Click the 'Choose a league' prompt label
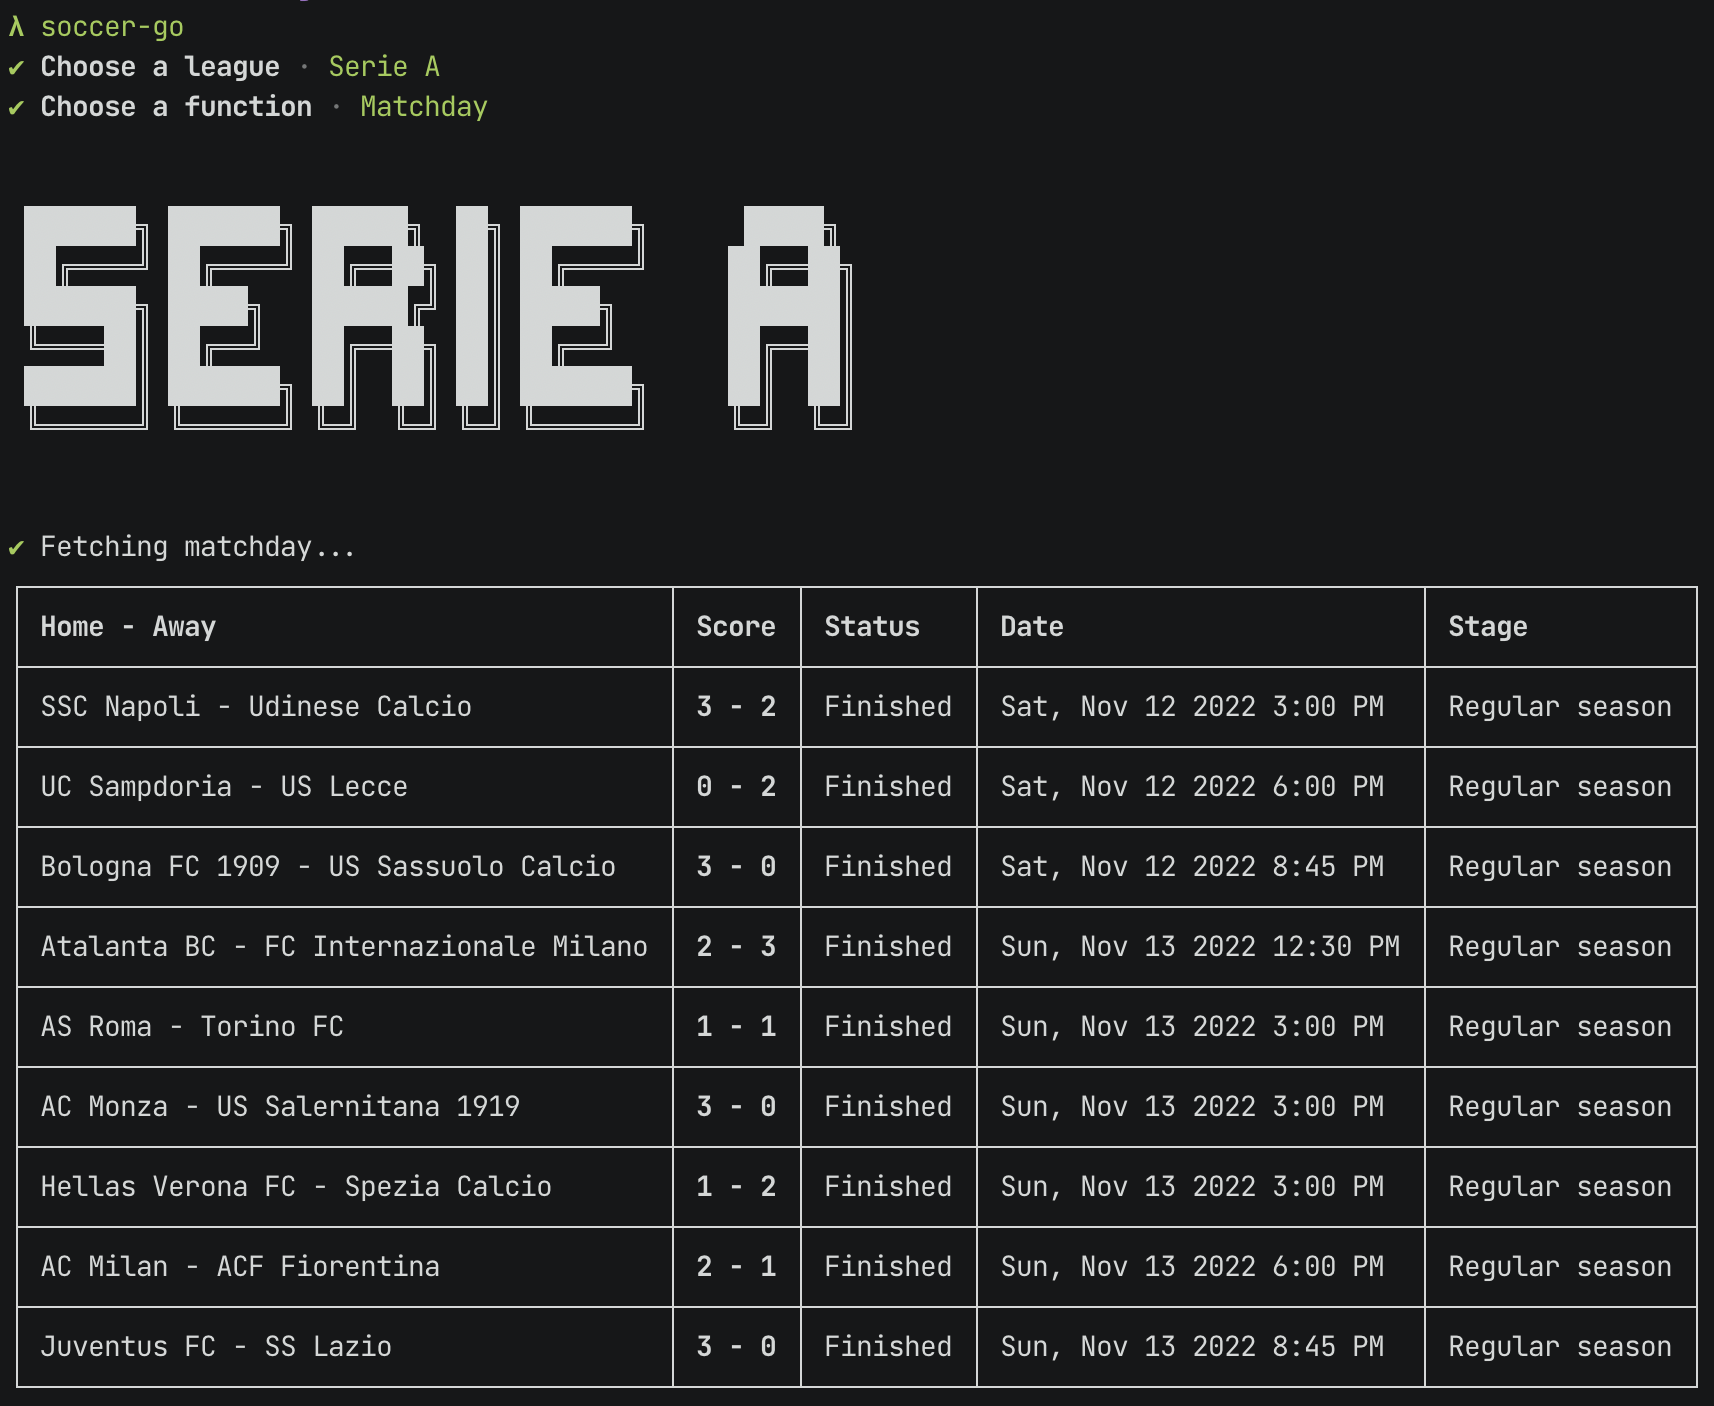The width and height of the screenshot is (1714, 1406). pos(160,67)
